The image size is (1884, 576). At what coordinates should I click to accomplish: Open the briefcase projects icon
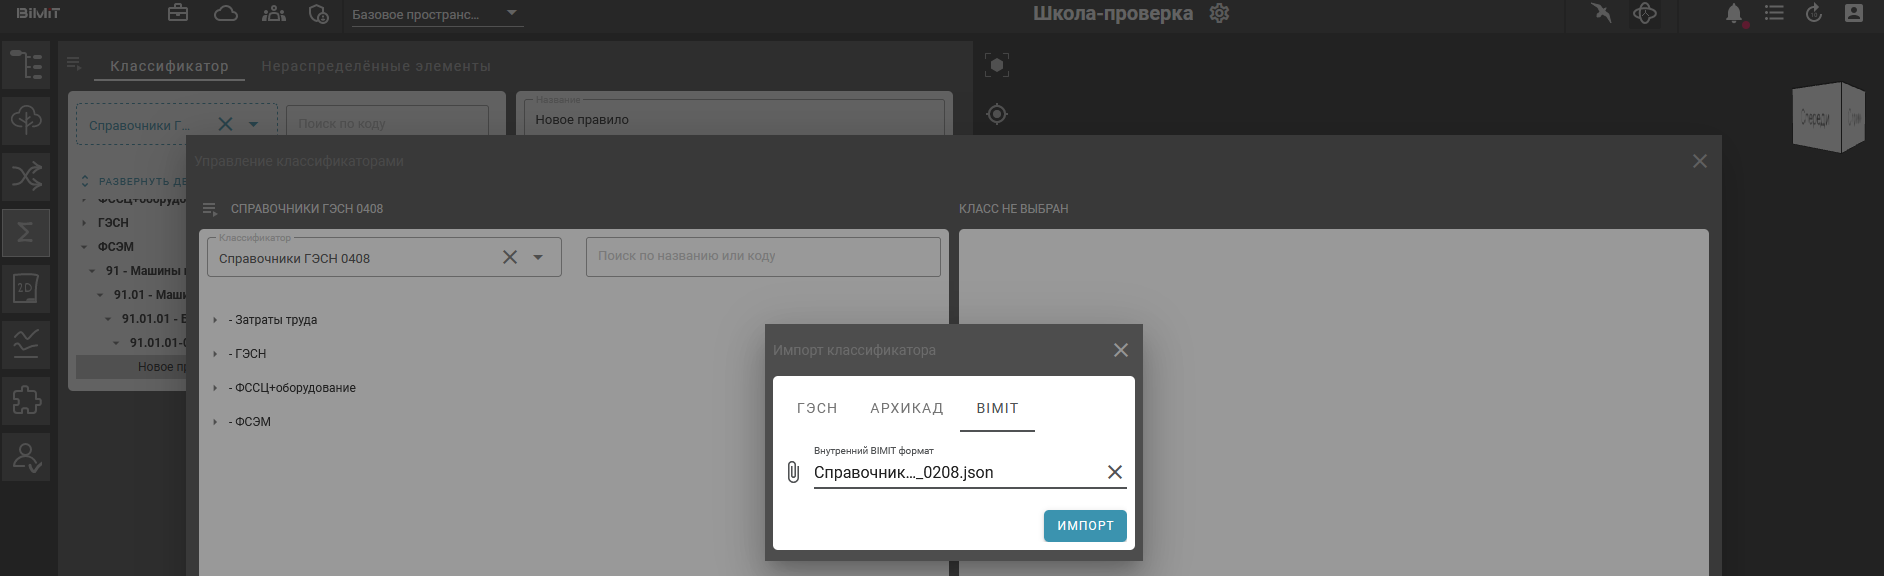(x=178, y=13)
